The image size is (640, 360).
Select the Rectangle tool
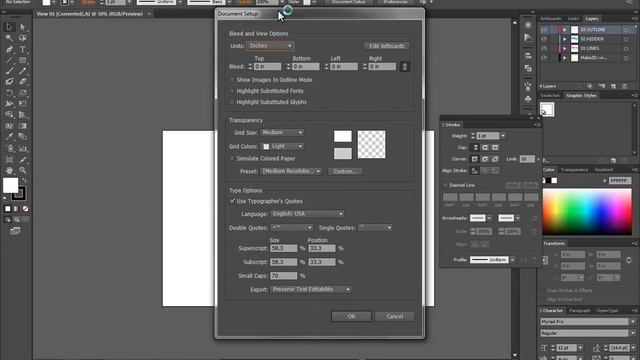(x=22, y=60)
